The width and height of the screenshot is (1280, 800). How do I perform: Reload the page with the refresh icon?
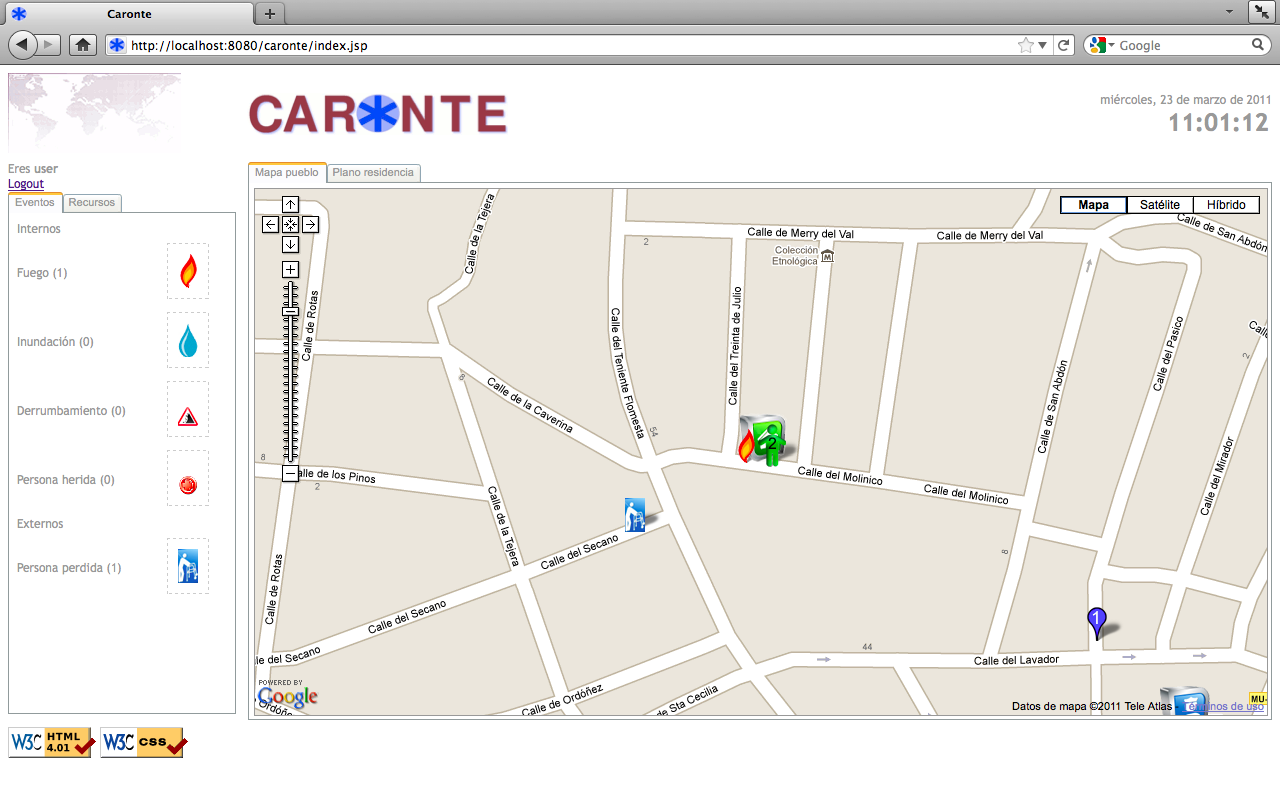click(1064, 45)
